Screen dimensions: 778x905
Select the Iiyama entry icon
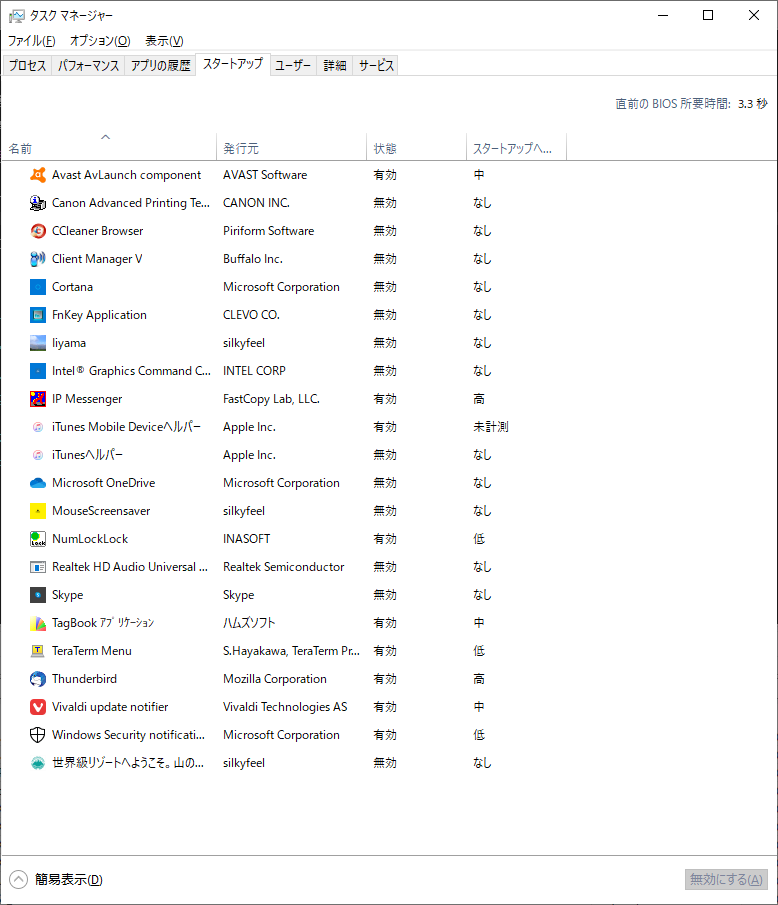(x=38, y=343)
